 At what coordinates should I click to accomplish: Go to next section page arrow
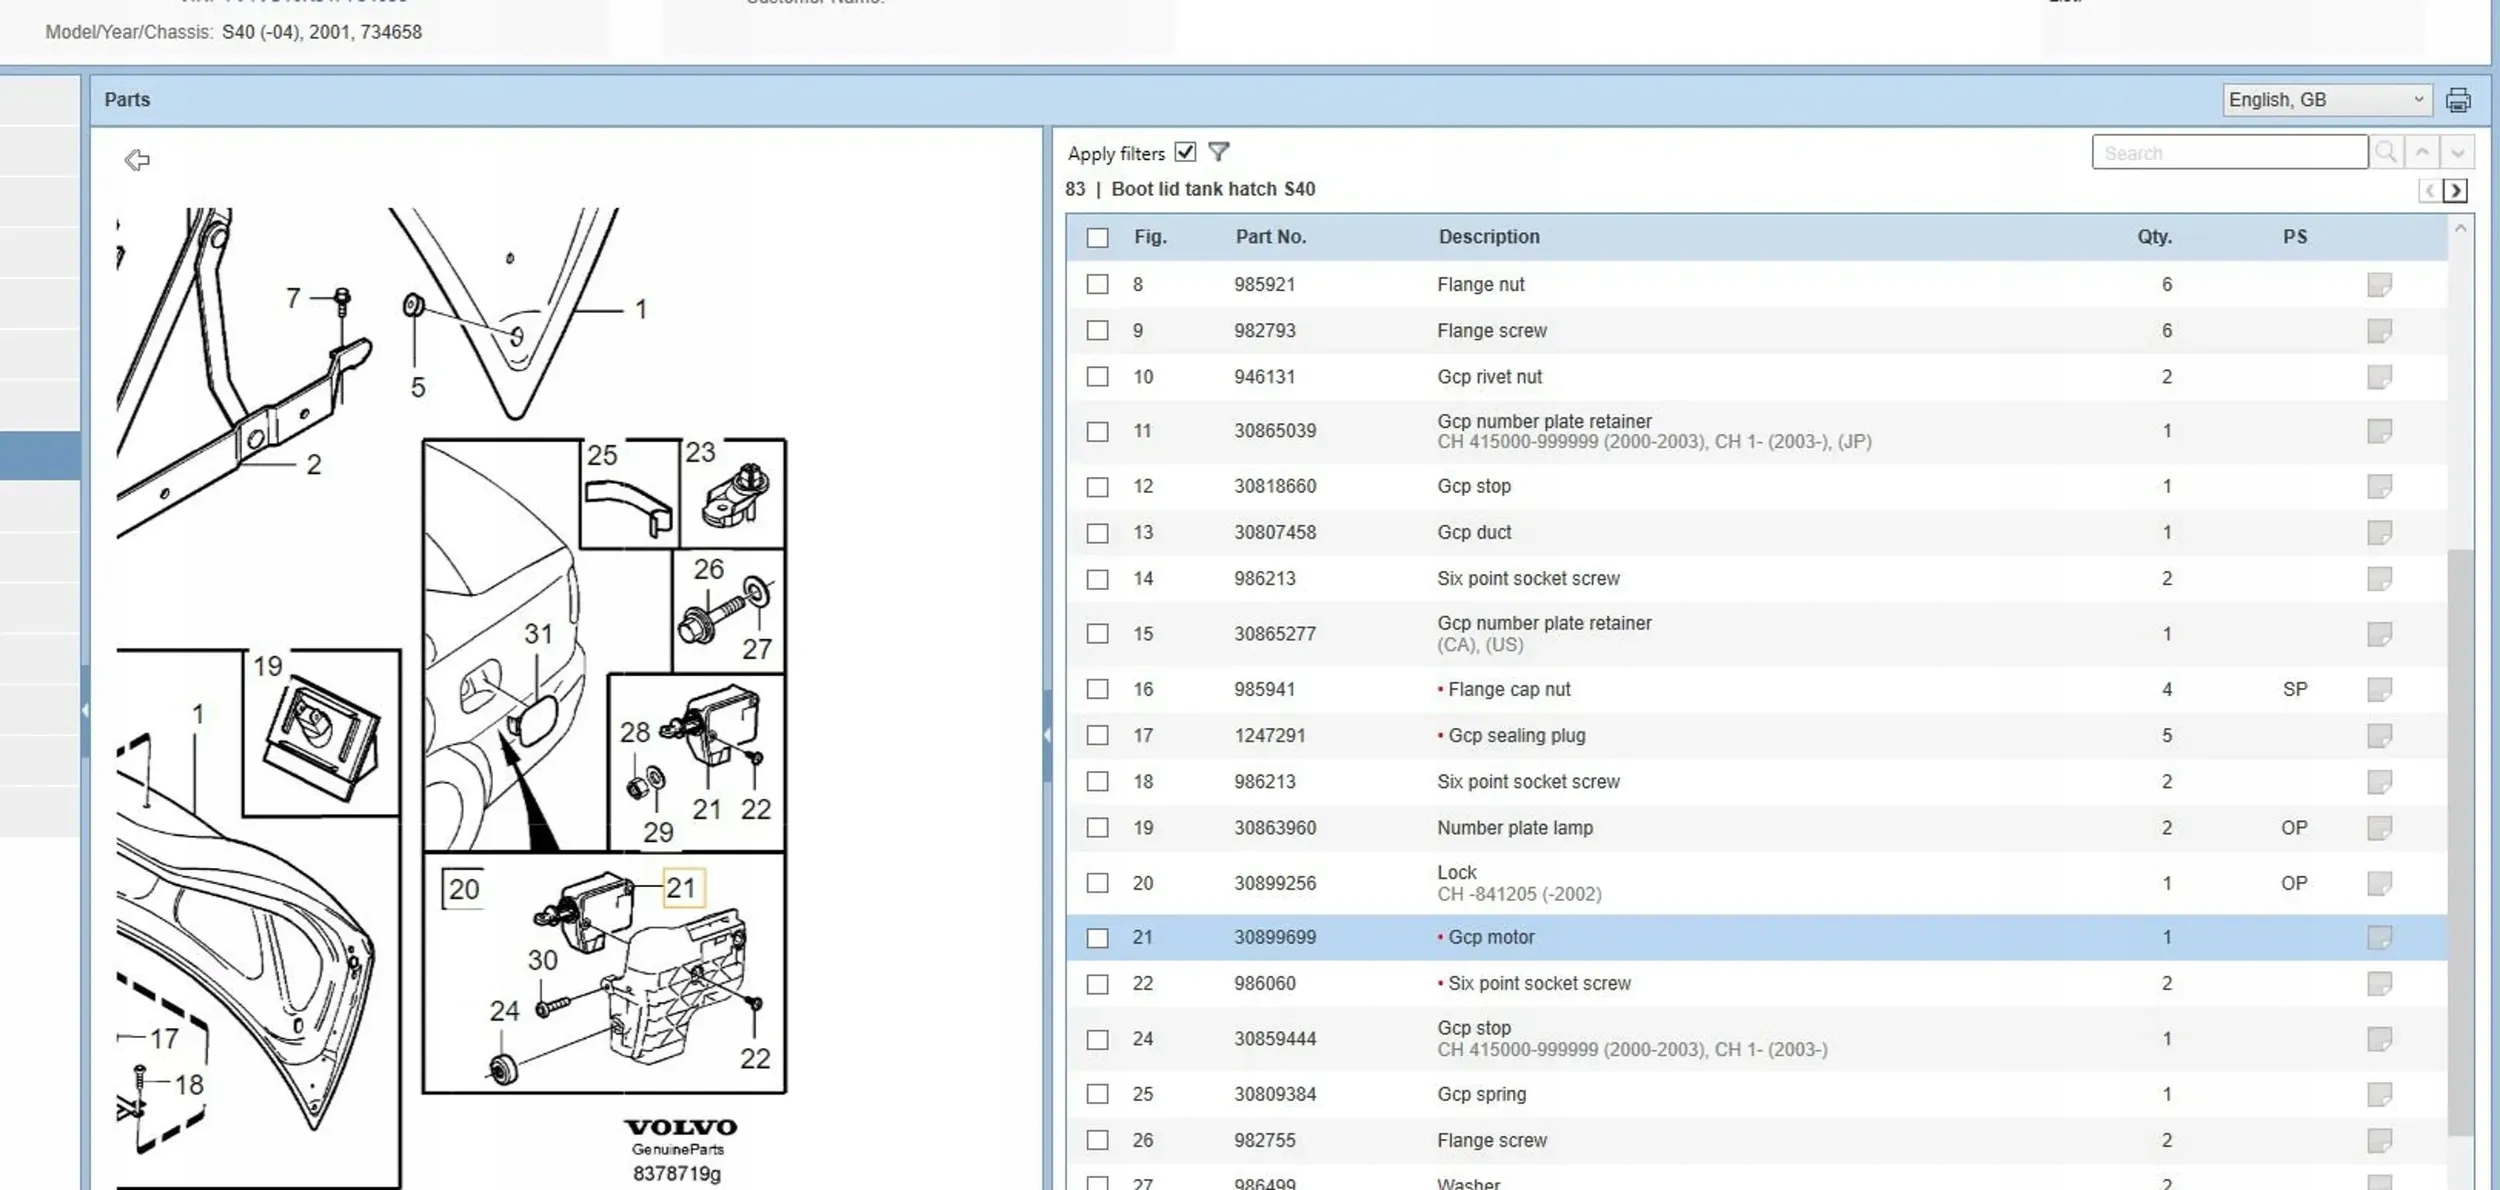(x=2455, y=190)
